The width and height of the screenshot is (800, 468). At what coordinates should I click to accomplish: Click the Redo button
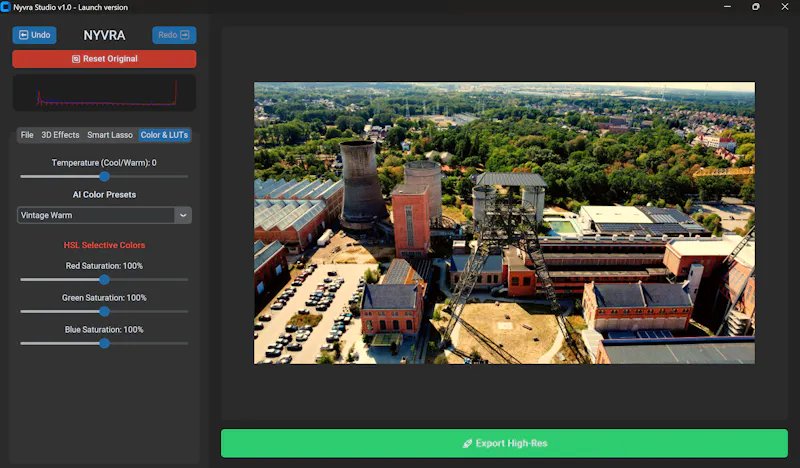tap(174, 35)
